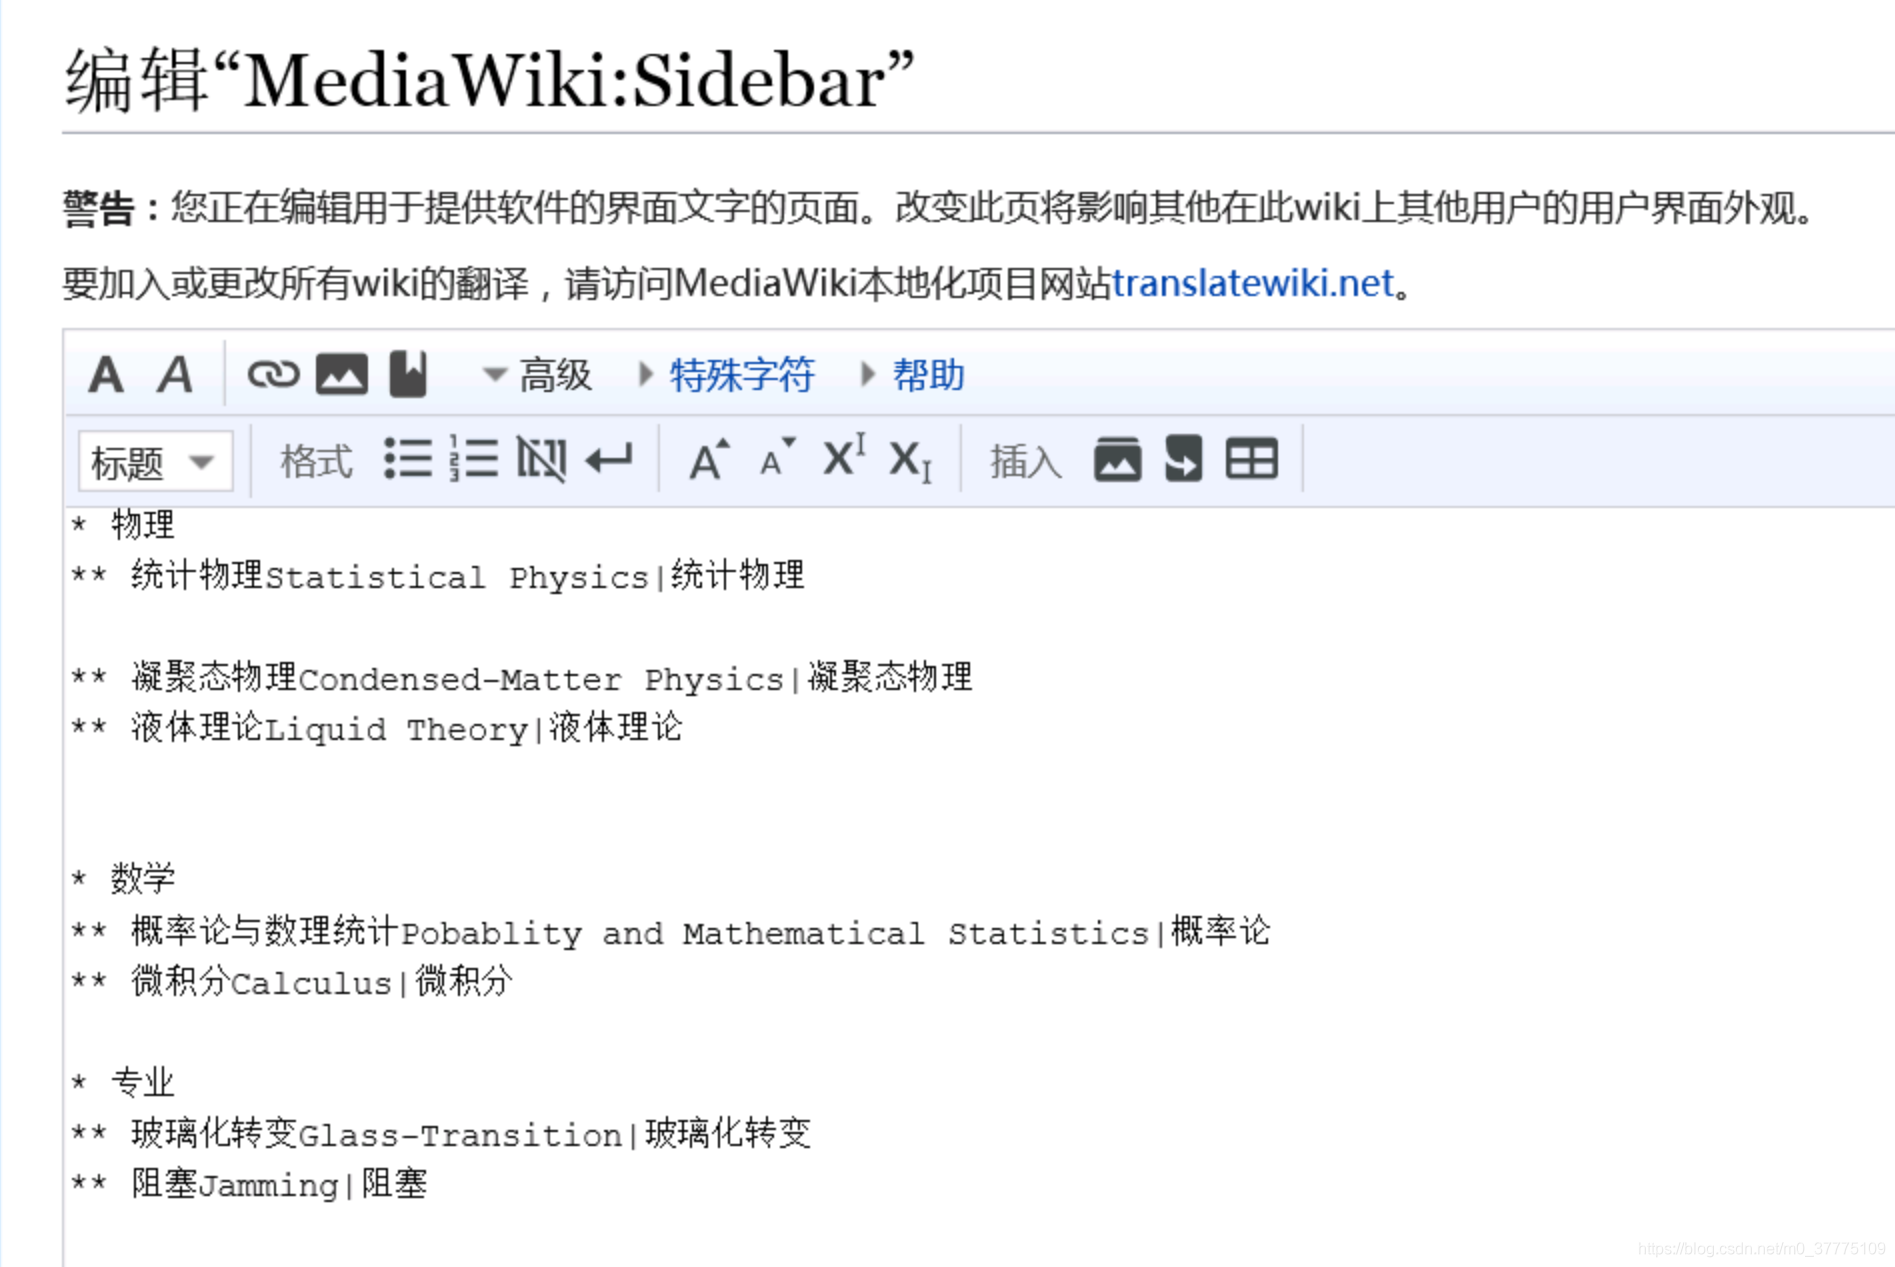Insert a redirect using the curved-arrow icon
Viewport: 1895px width, 1267px height.
click(x=1182, y=459)
